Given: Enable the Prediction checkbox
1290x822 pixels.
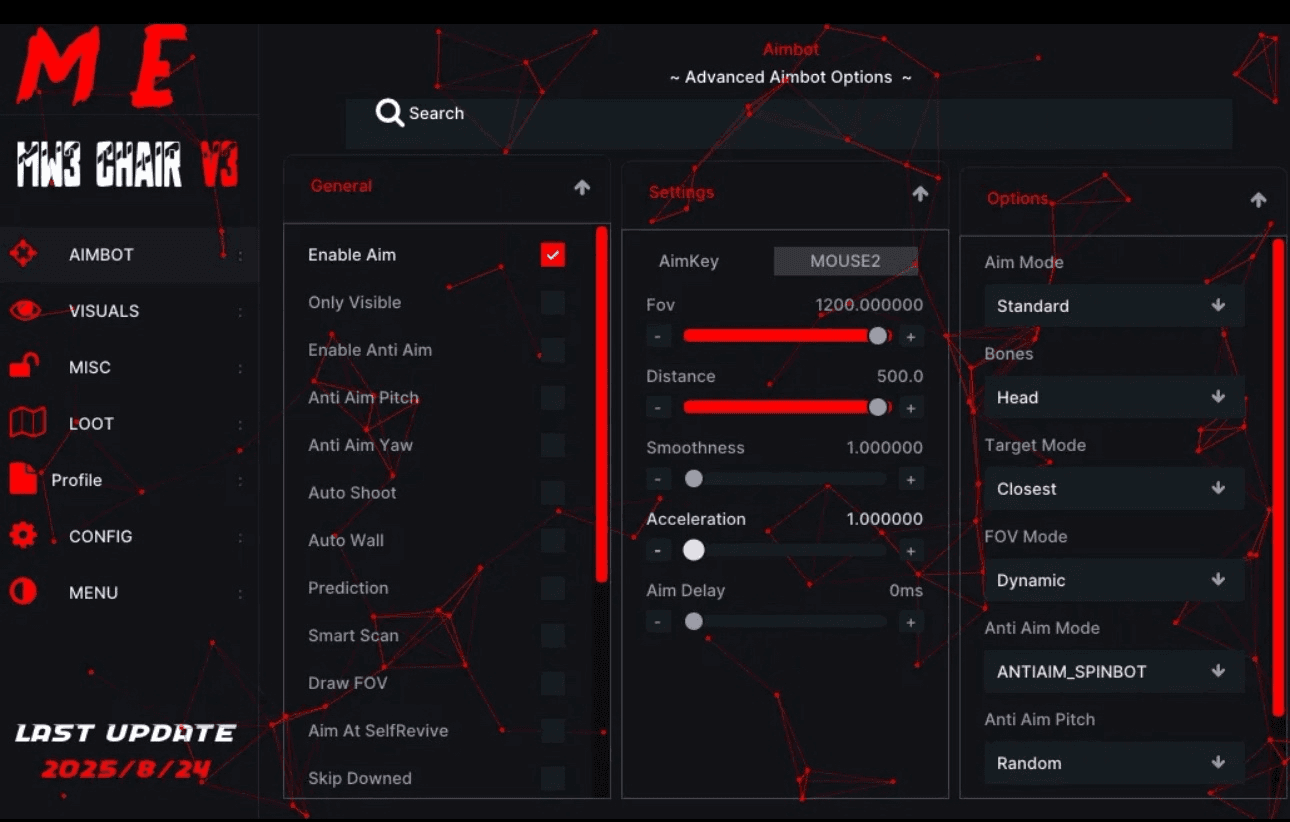Looking at the screenshot, I should 553,588.
